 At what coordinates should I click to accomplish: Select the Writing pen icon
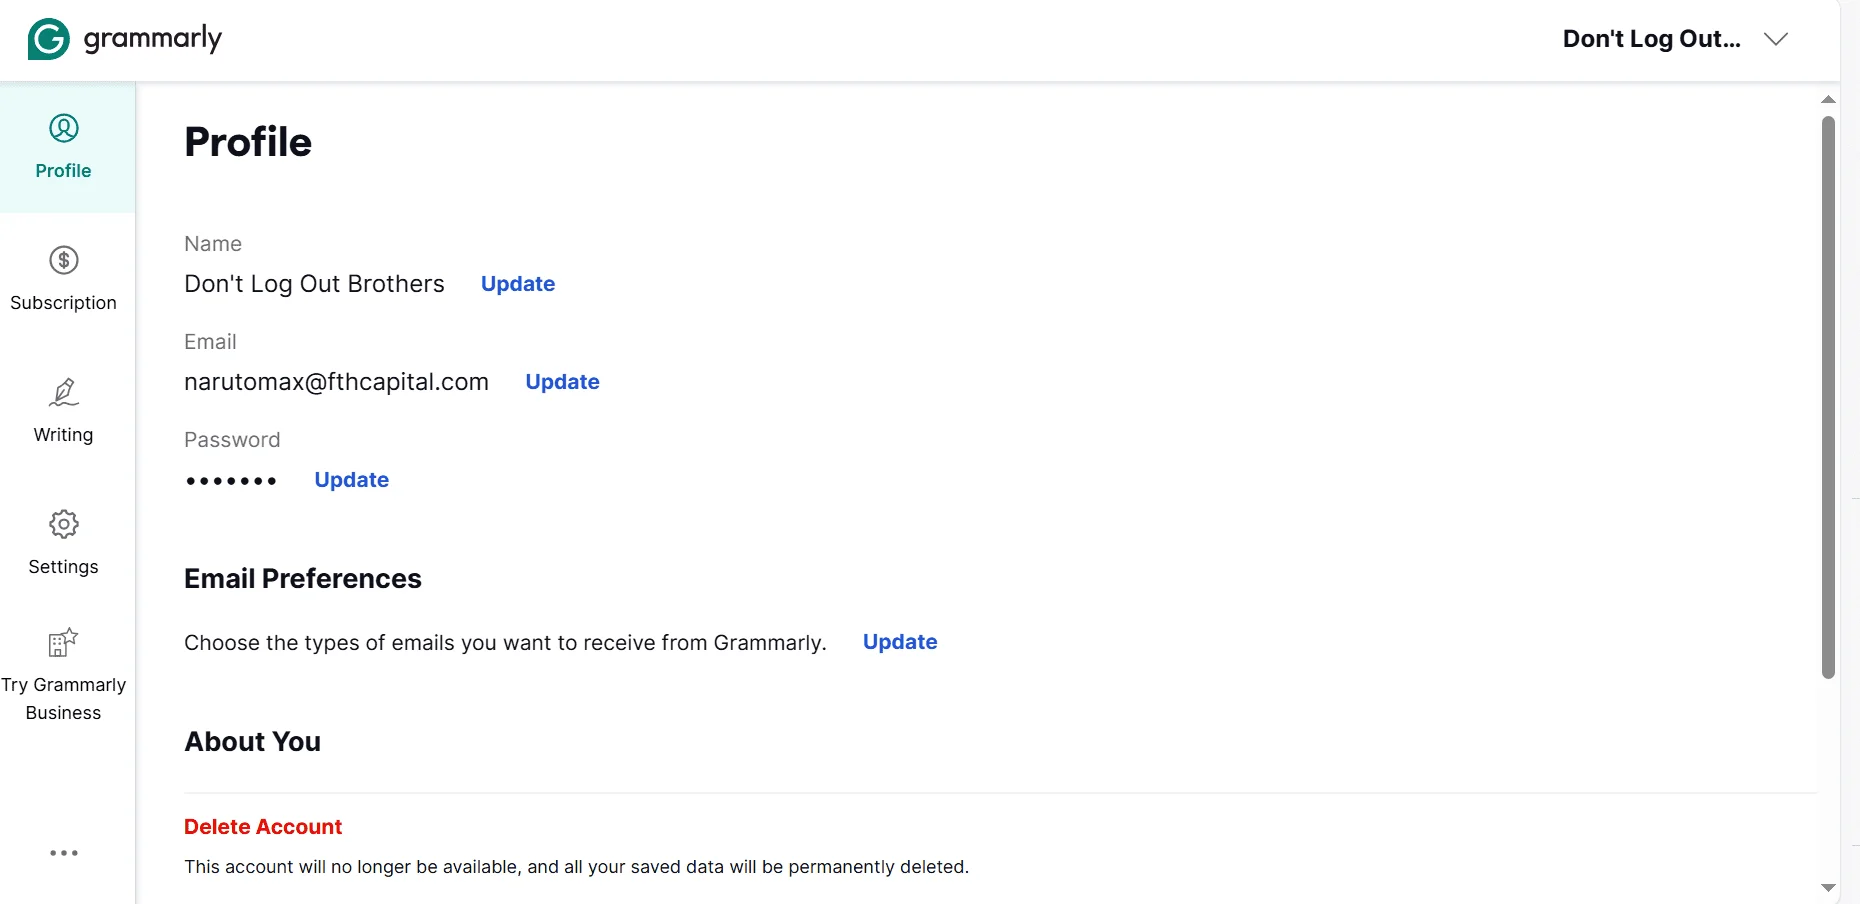(64, 392)
